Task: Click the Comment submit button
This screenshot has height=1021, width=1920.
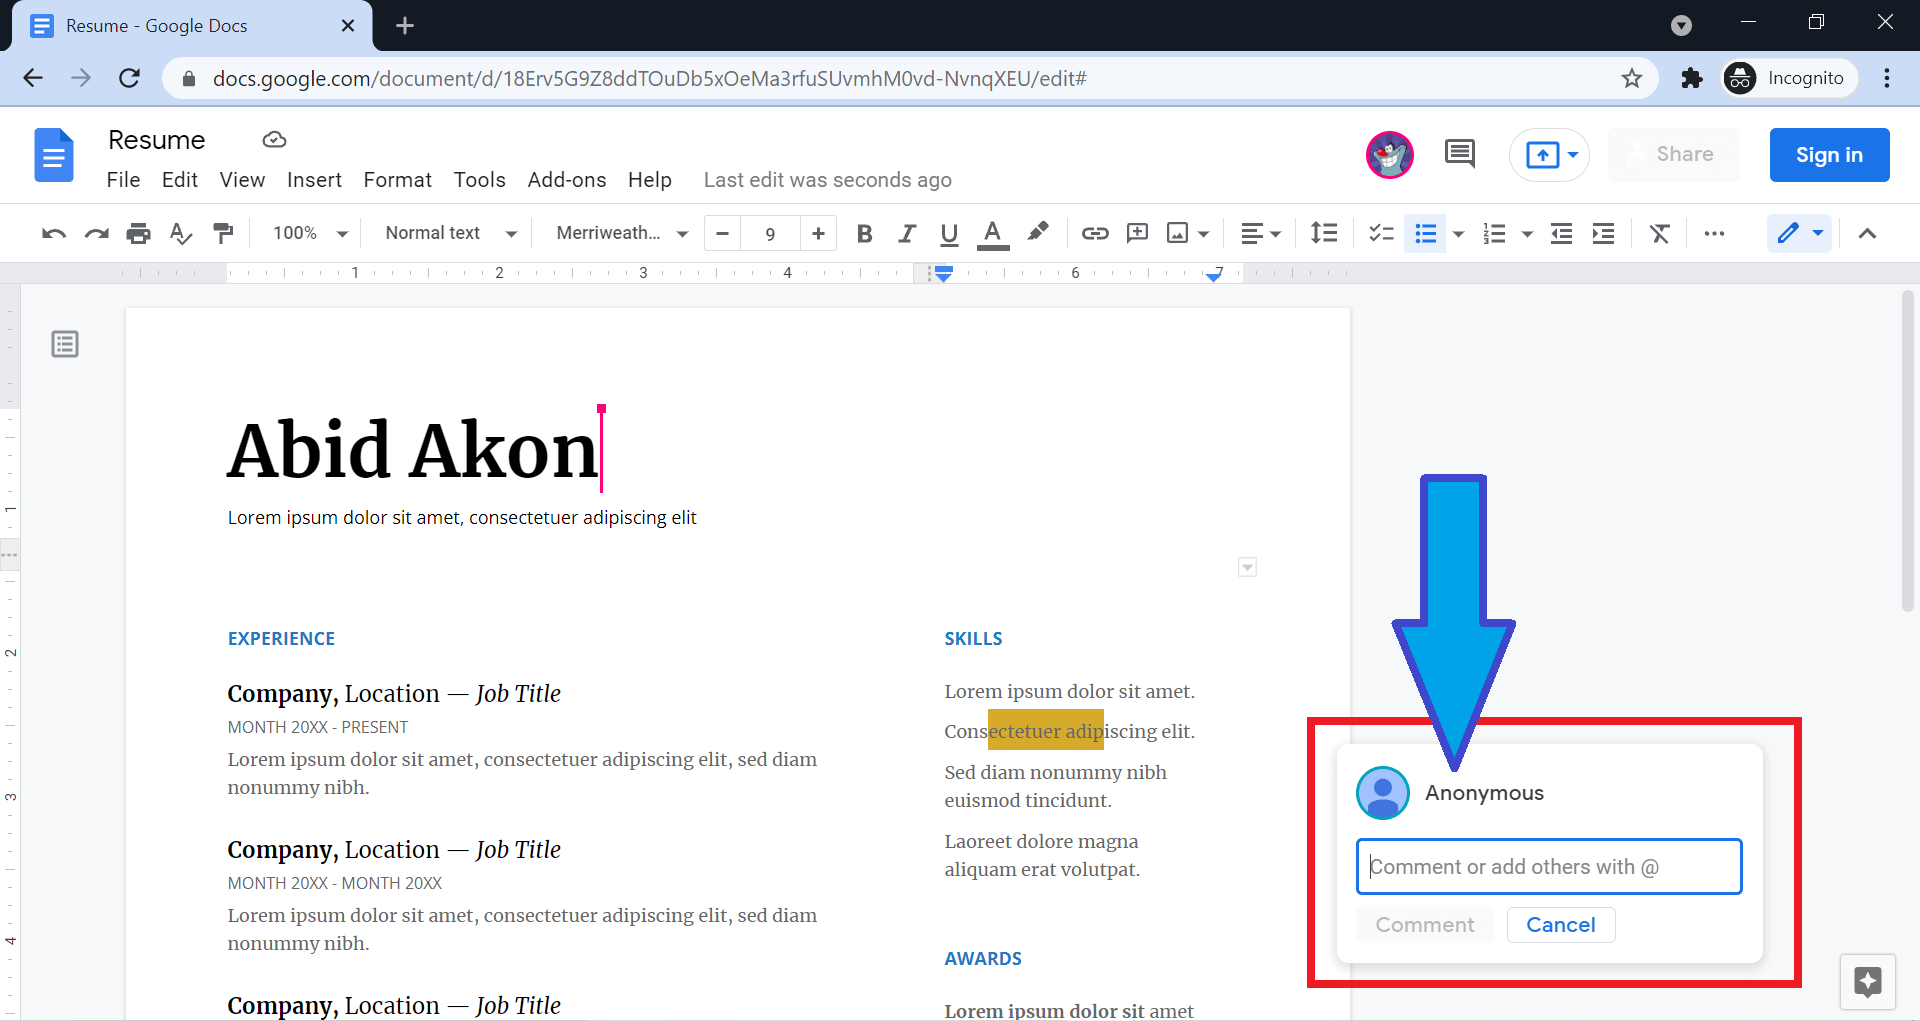Action: 1425,925
